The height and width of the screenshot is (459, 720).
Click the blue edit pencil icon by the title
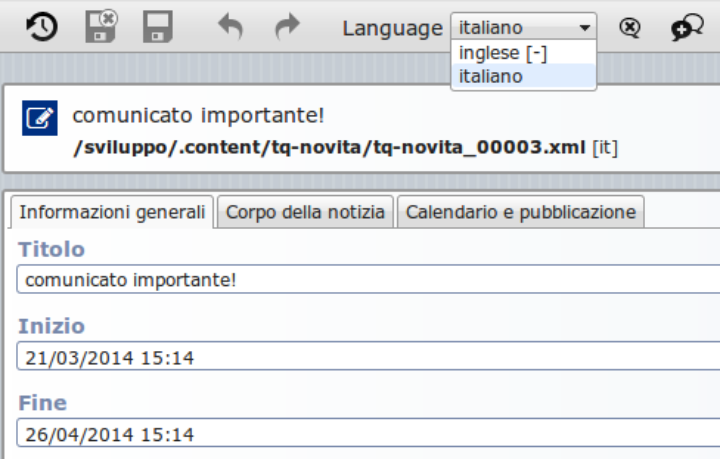pyautogui.click(x=40, y=118)
